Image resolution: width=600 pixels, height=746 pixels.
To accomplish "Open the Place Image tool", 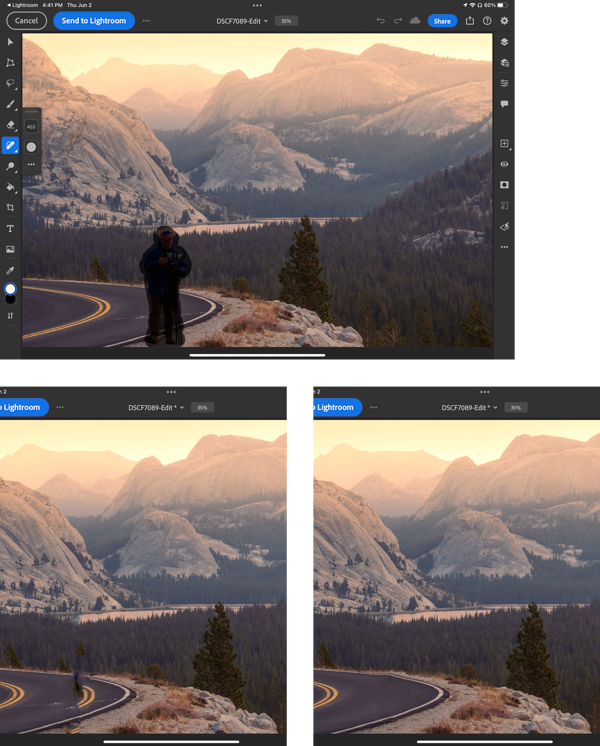I will (x=10, y=249).
